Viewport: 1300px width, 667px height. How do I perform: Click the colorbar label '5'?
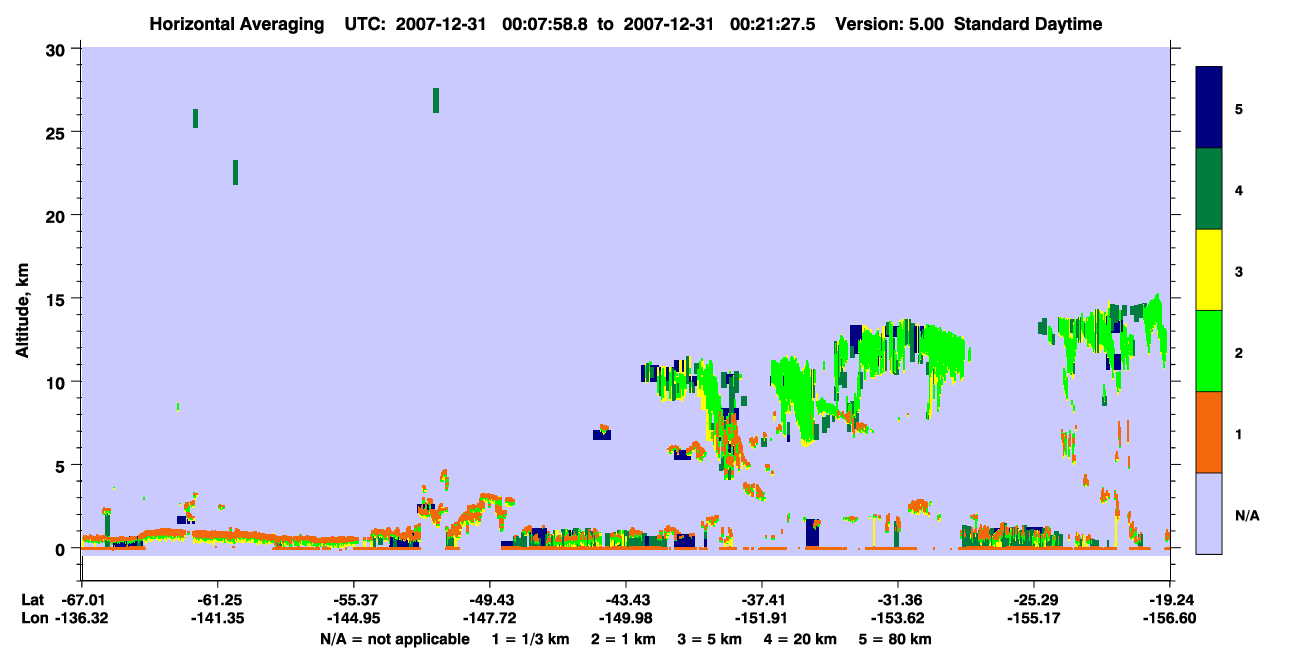[1239, 108]
